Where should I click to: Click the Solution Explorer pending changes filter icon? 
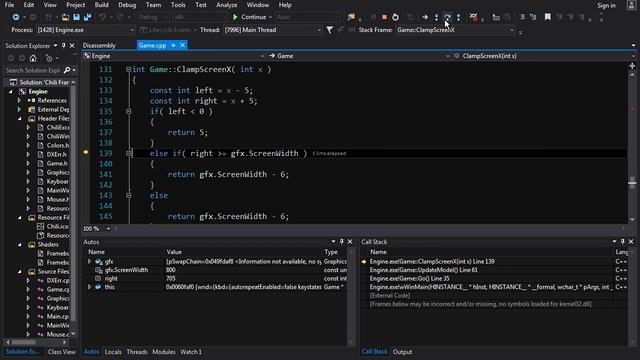49,58
